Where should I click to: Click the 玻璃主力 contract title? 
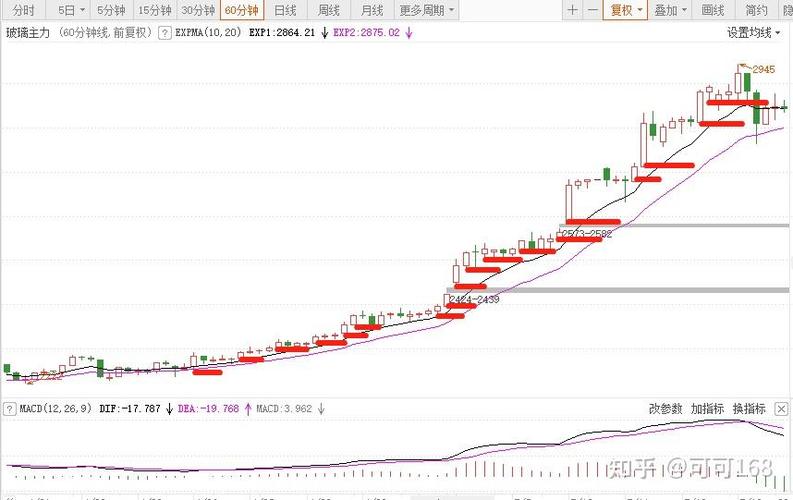[x=28, y=33]
